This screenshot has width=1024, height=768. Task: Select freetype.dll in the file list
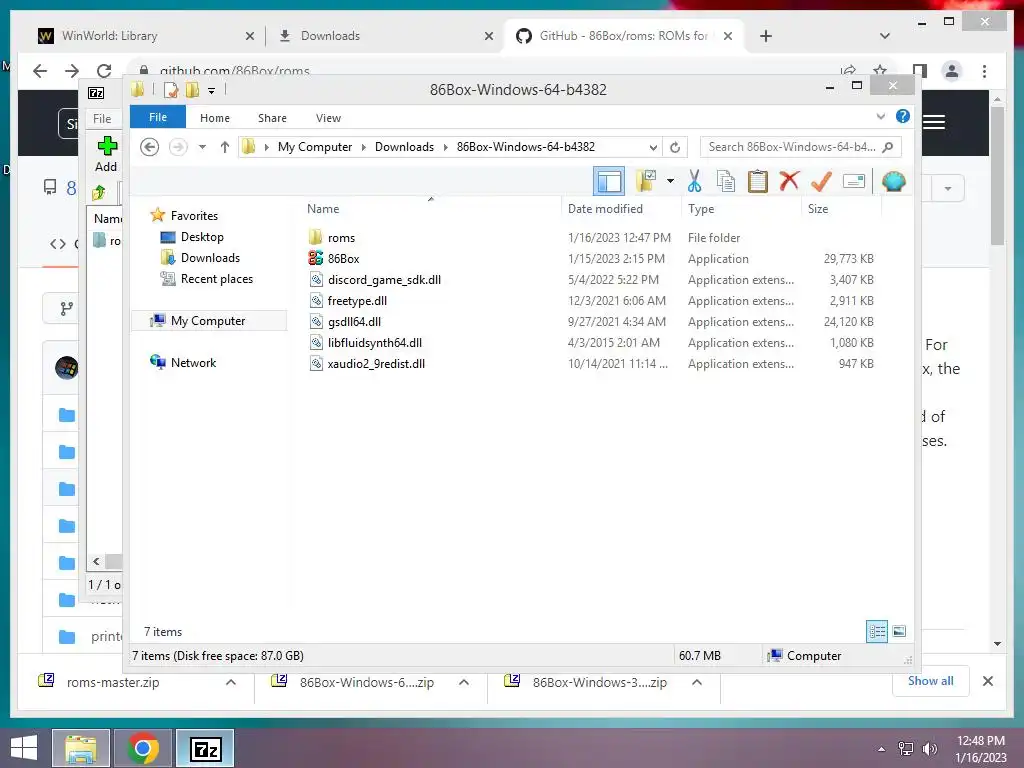(x=357, y=300)
